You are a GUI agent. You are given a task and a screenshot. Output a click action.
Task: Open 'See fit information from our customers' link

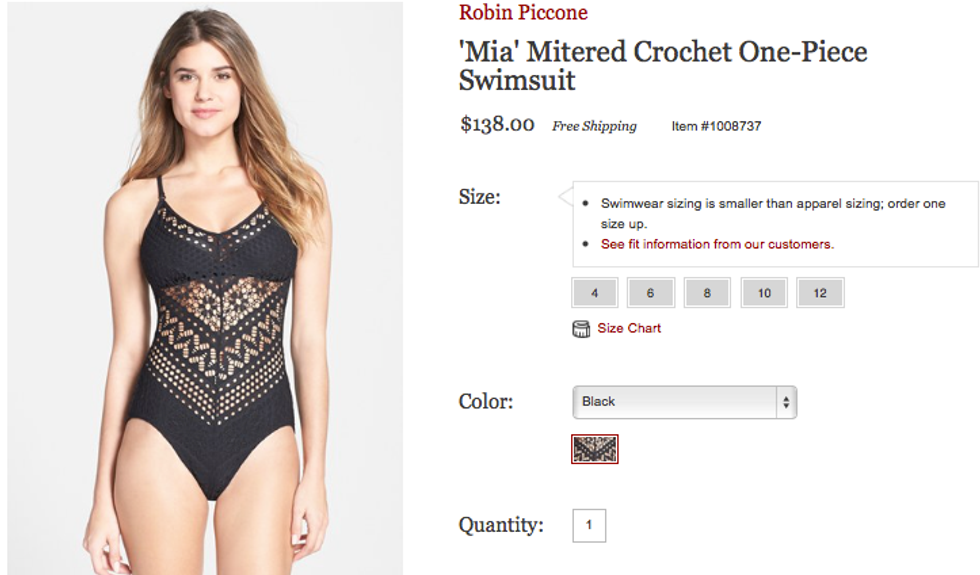point(717,244)
